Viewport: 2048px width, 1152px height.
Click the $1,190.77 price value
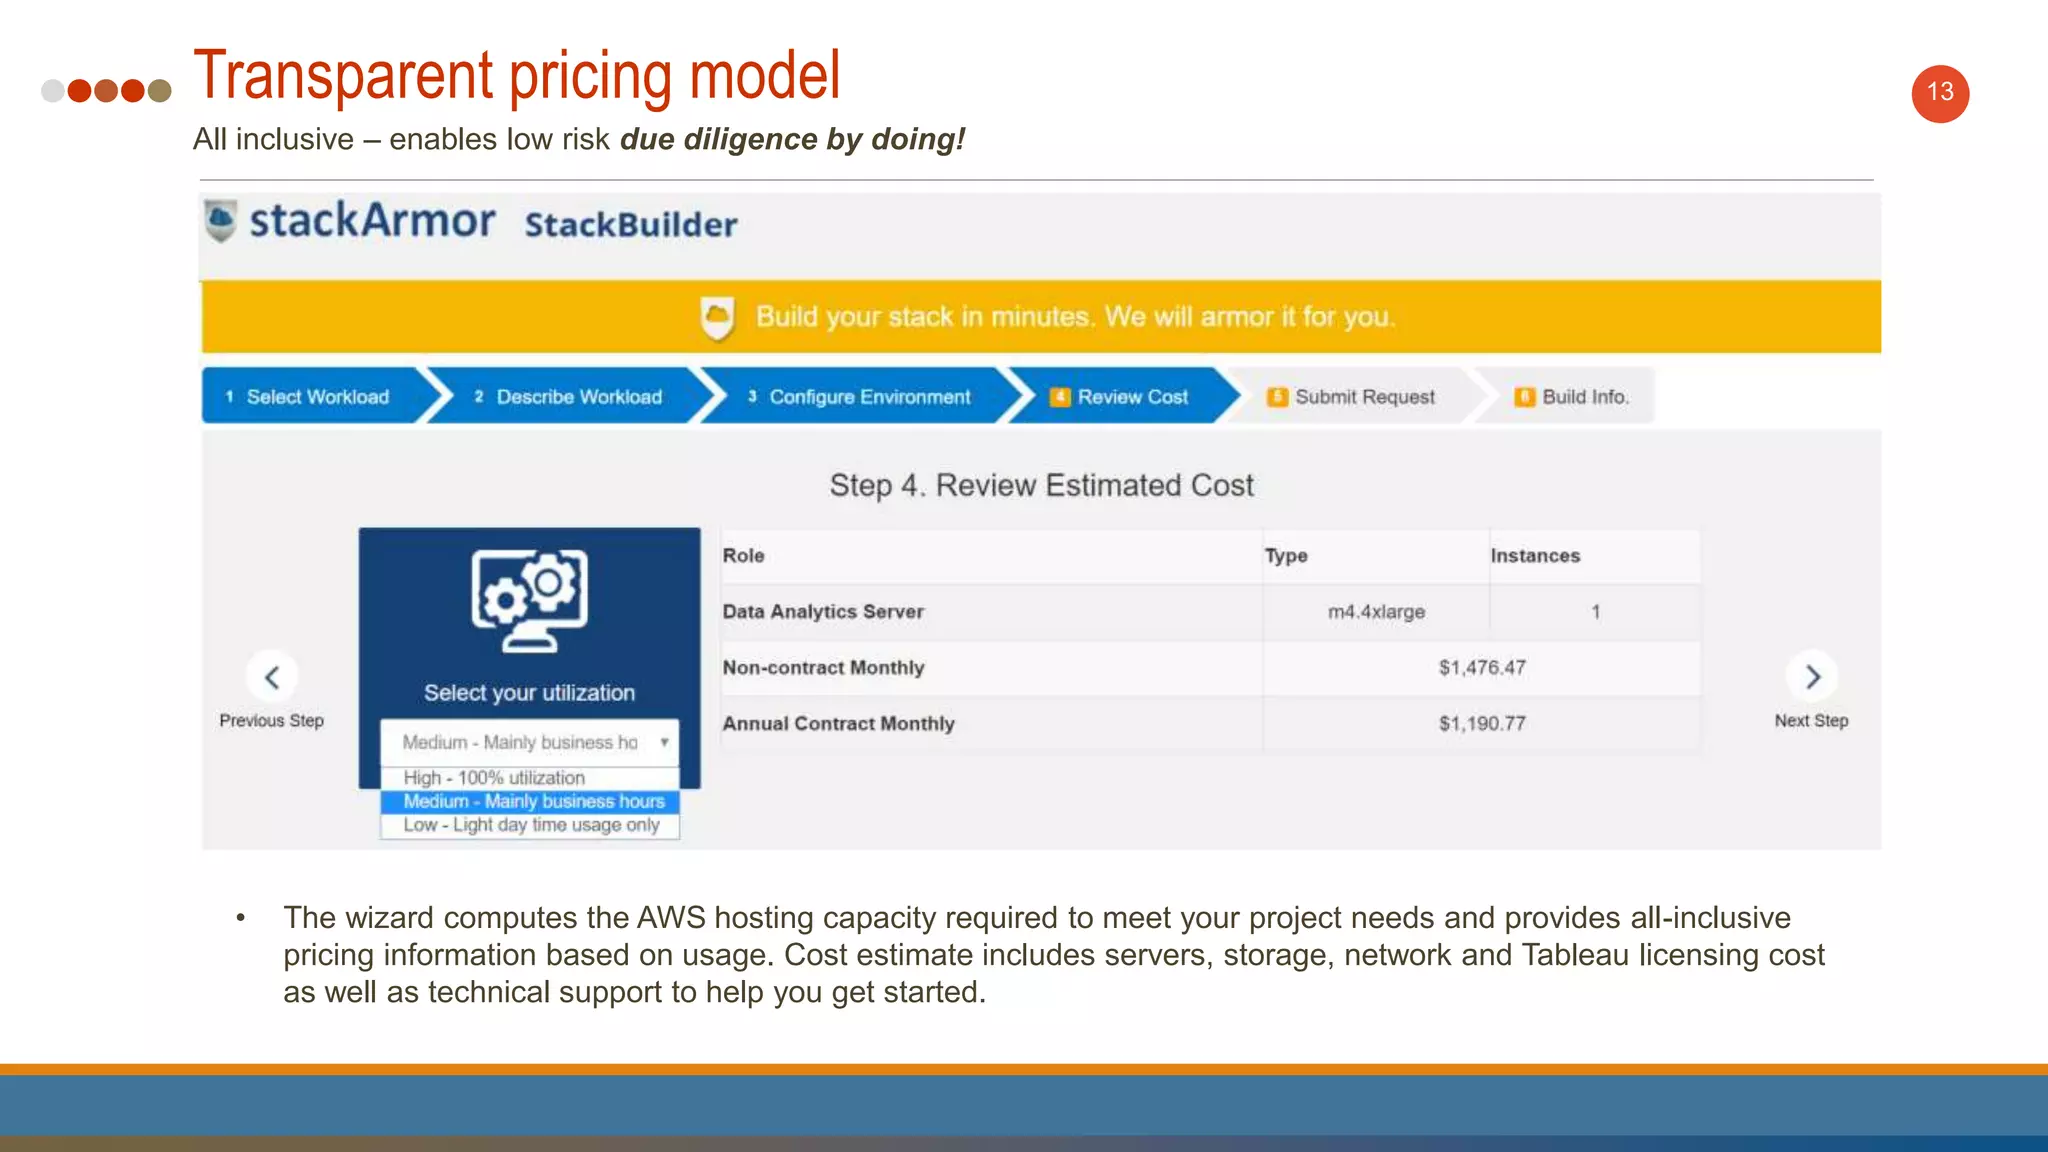coord(1482,723)
